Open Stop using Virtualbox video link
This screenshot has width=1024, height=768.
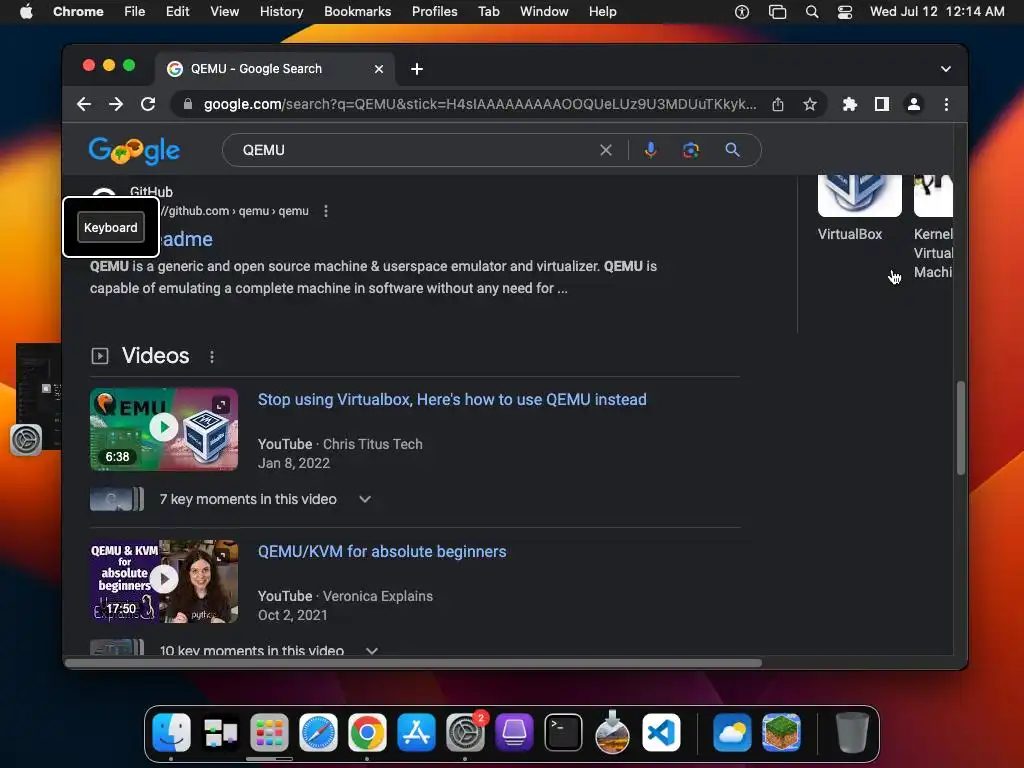(x=452, y=400)
